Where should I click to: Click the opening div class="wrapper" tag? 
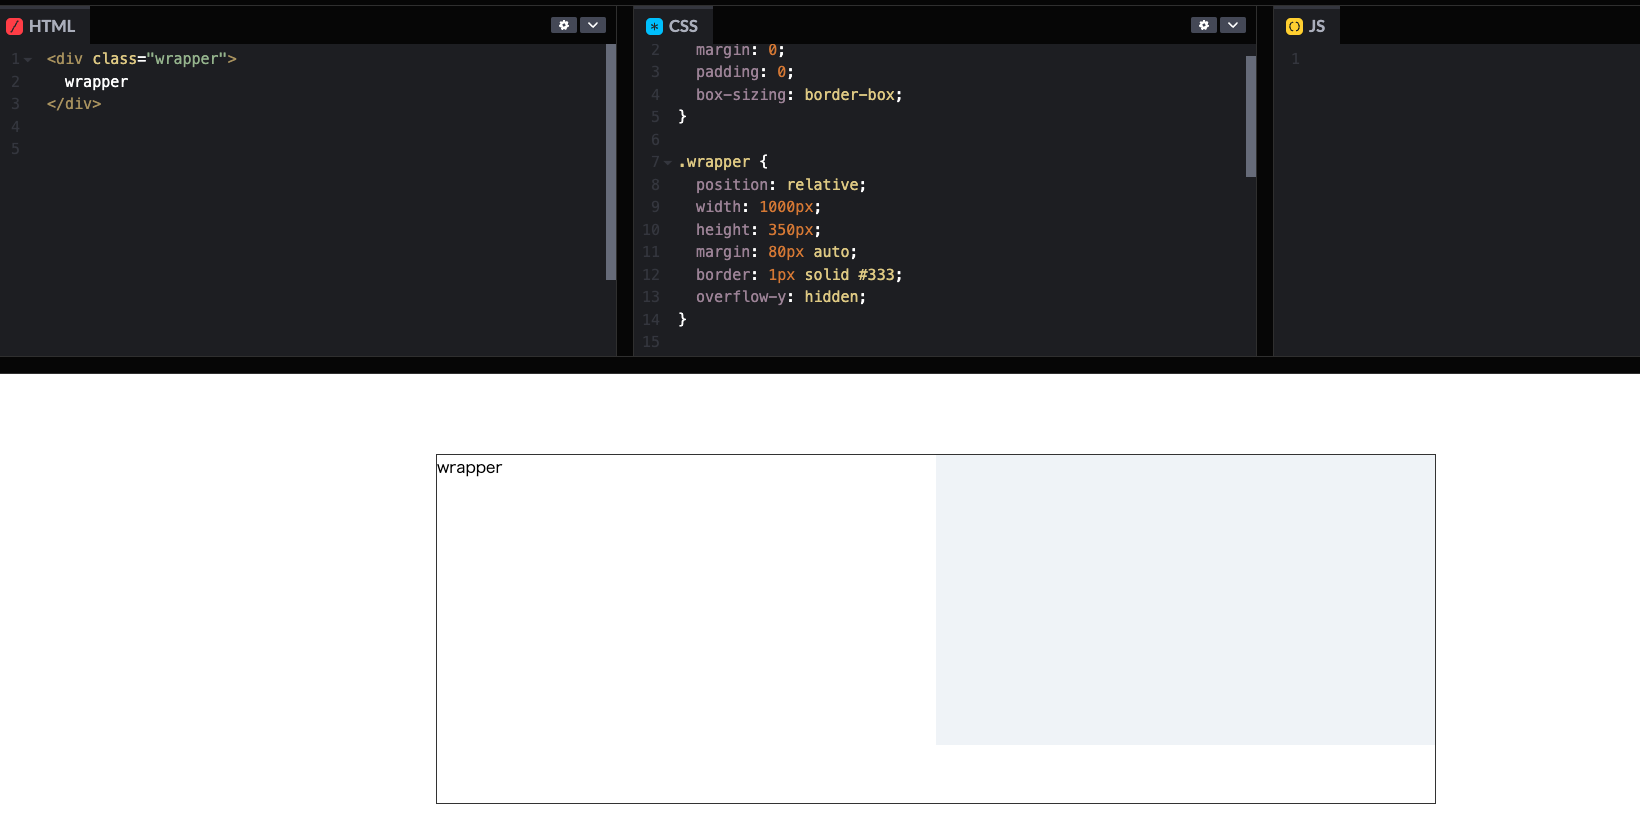(141, 59)
